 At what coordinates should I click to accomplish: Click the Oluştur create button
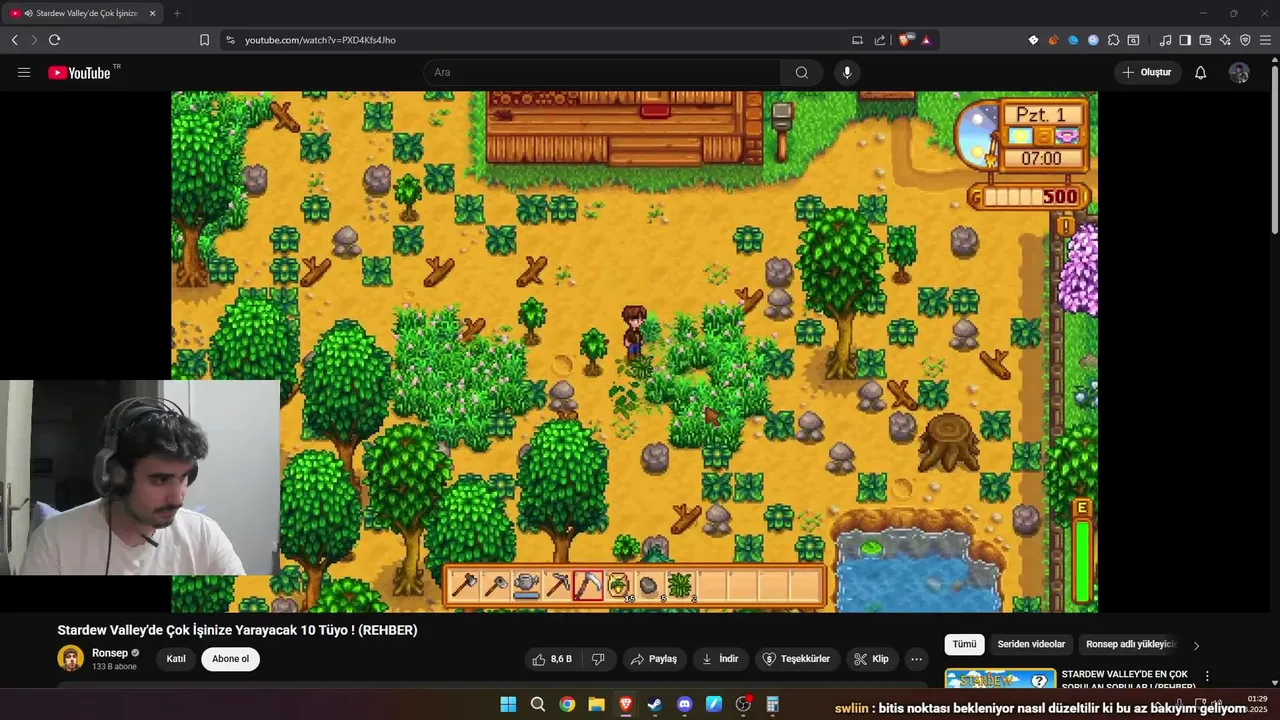tap(1147, 72)
